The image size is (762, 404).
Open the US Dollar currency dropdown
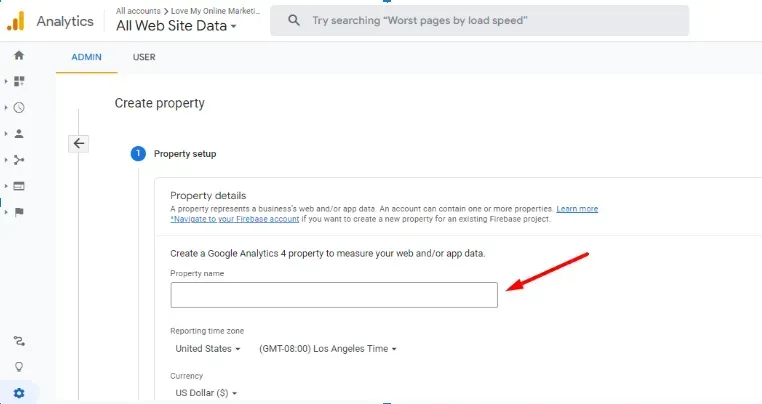[x=206, y=392]
